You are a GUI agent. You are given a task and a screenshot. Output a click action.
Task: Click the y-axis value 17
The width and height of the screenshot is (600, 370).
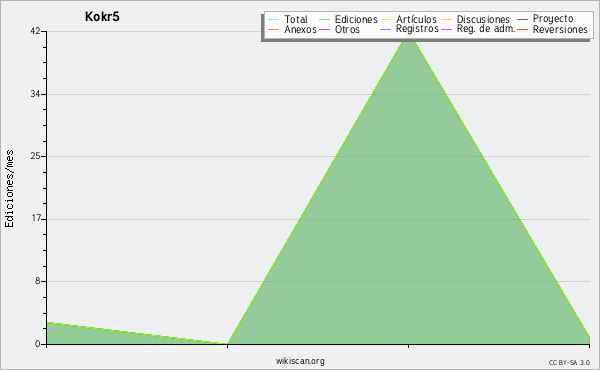35,219
